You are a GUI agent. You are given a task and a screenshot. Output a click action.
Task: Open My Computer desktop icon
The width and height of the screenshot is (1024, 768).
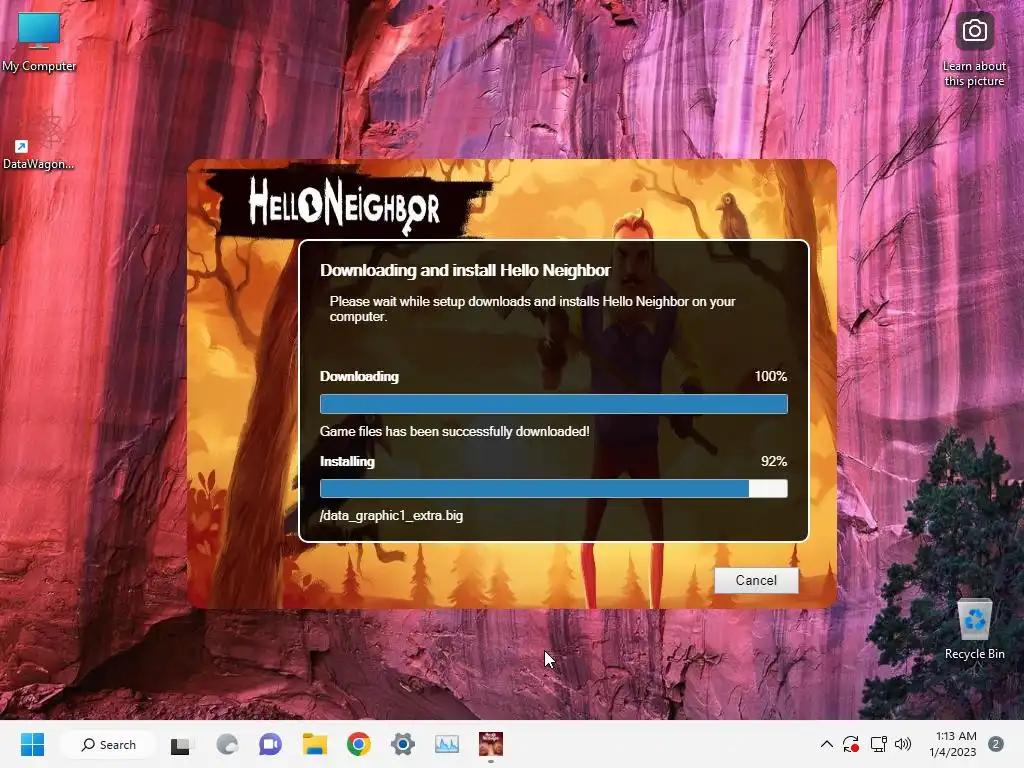pos(39,42)
